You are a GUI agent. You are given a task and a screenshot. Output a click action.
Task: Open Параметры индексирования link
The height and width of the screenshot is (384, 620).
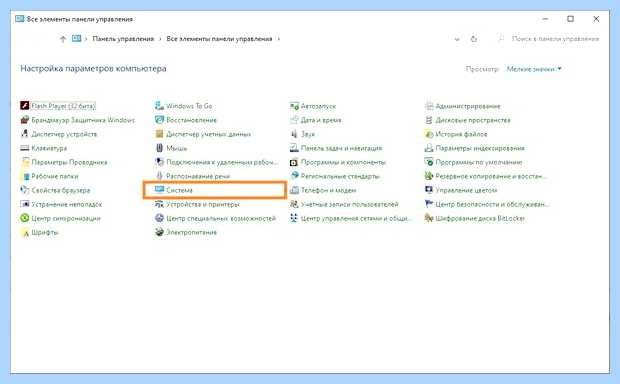click(x=480, y=148)
